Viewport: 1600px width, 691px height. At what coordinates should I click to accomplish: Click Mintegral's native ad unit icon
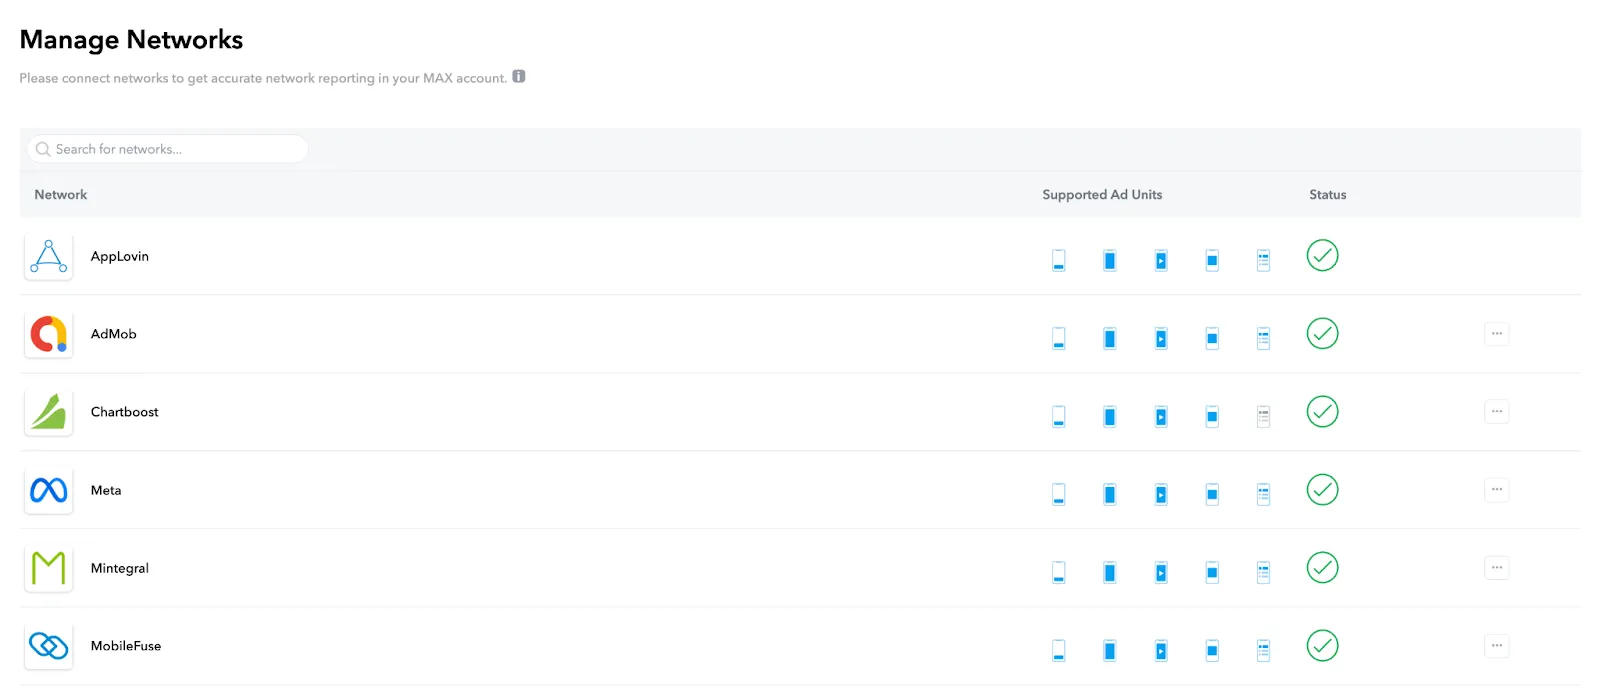click(1263, 572)
